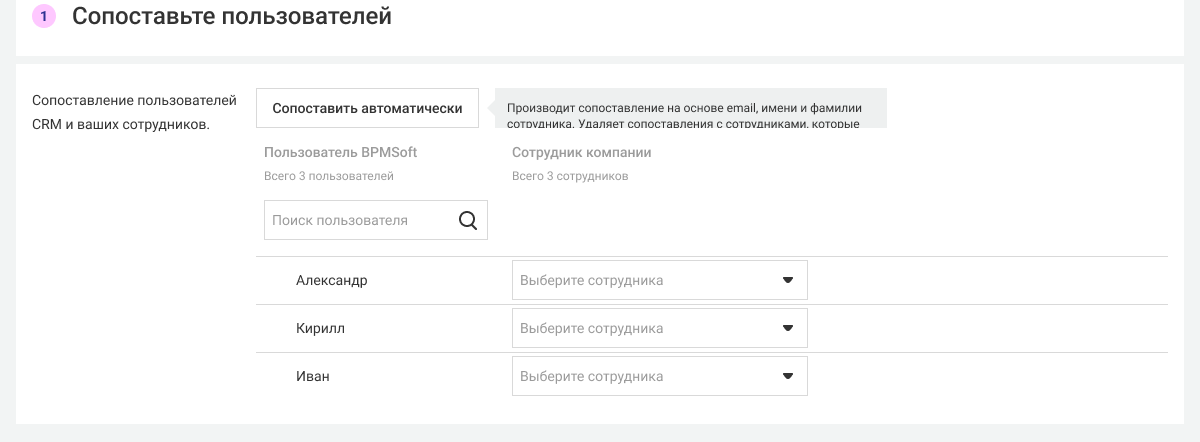Image resolution: width=1200 pixels, height=442 pixels.
Task: Click the auto-matching hint tooltip text
Action: pos(683,109)
